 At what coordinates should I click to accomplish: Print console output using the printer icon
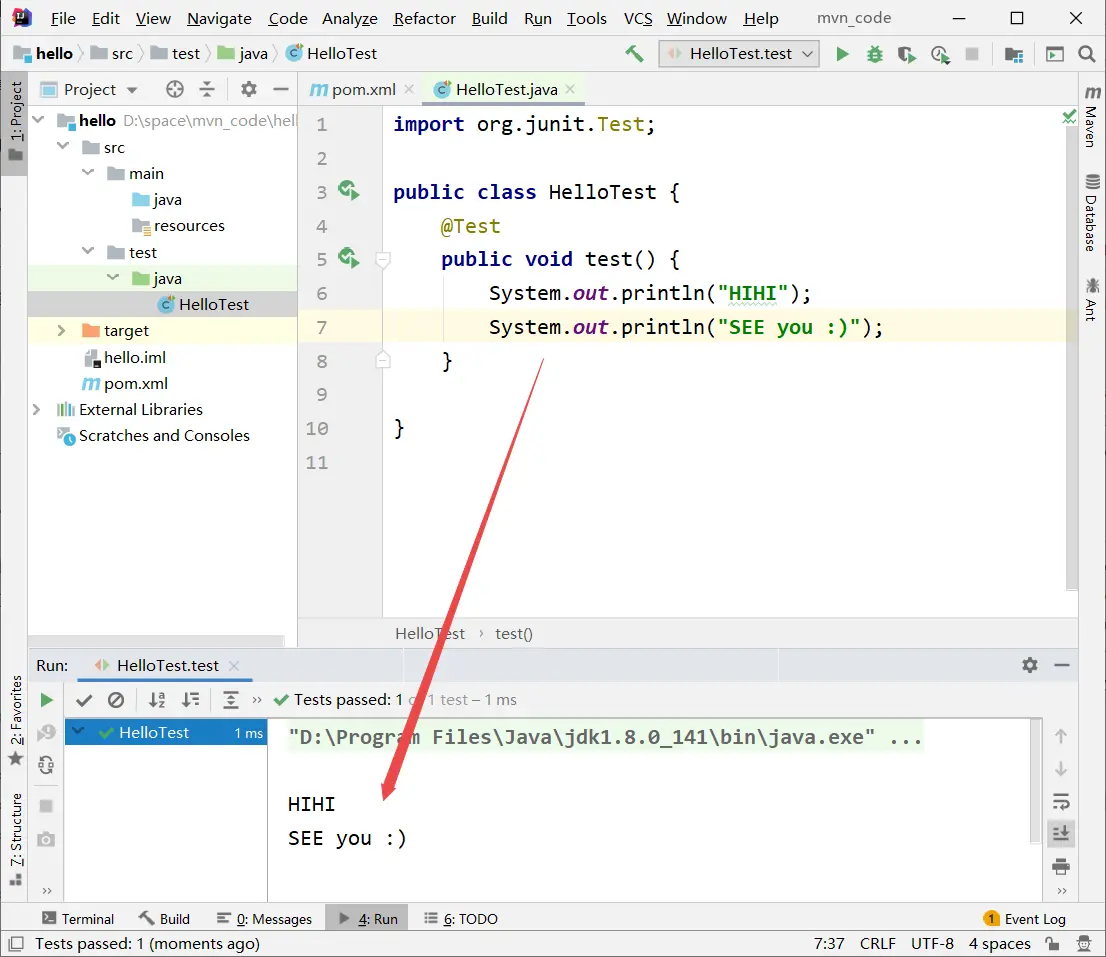pos(1061,866)
